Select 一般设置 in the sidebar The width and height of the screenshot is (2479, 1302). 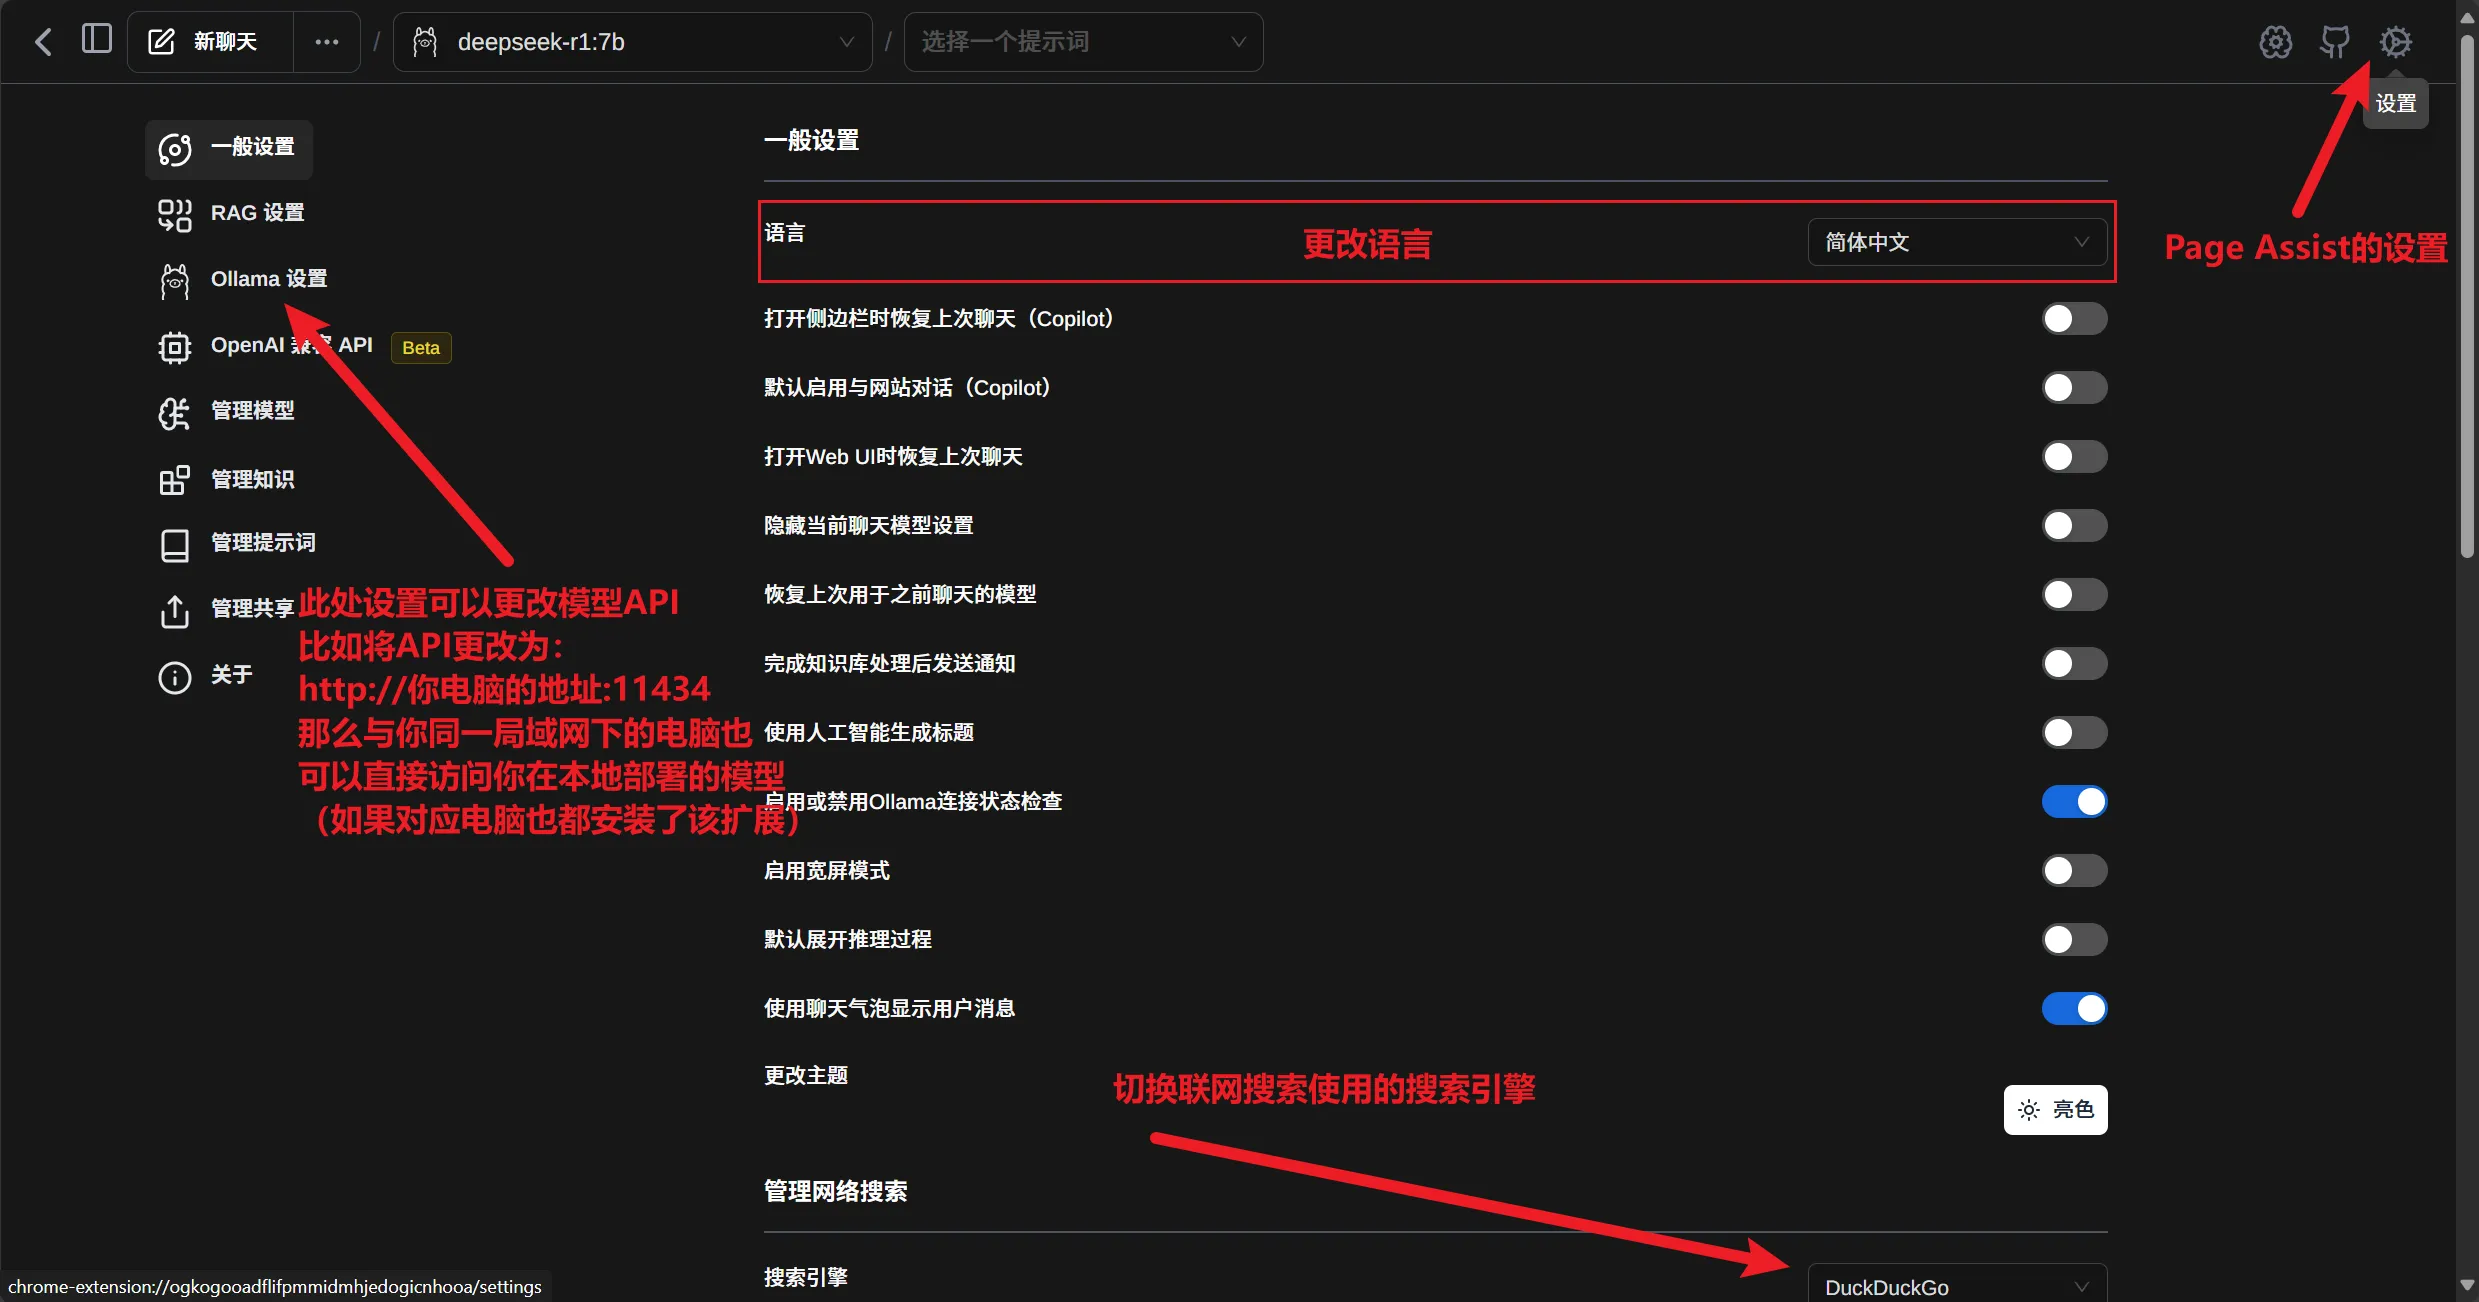coord(229,149)
